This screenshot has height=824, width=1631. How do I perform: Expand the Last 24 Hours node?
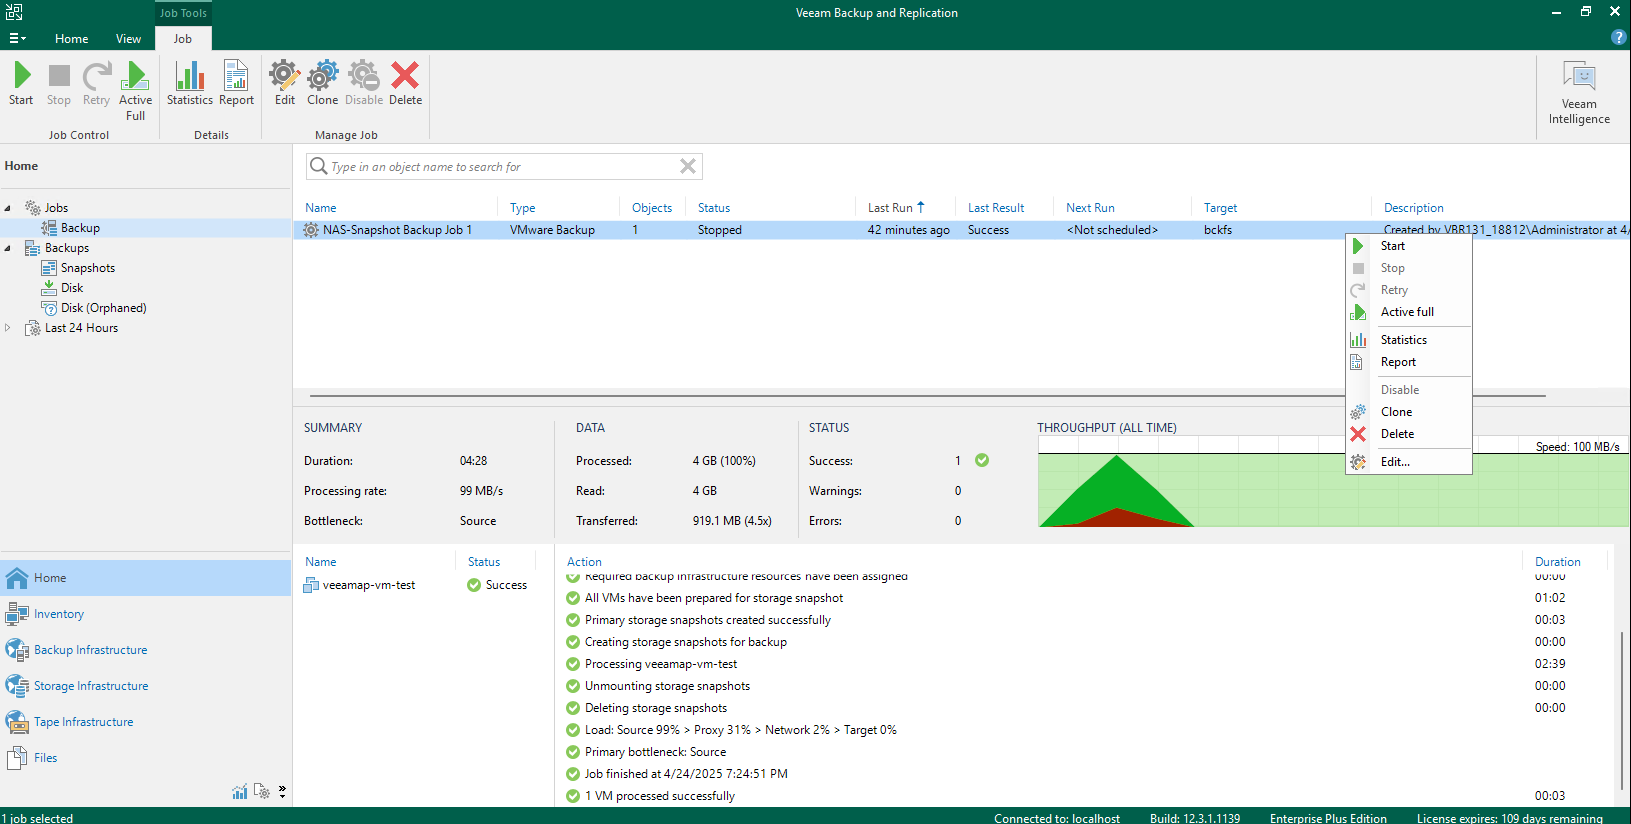coord(8,328)
